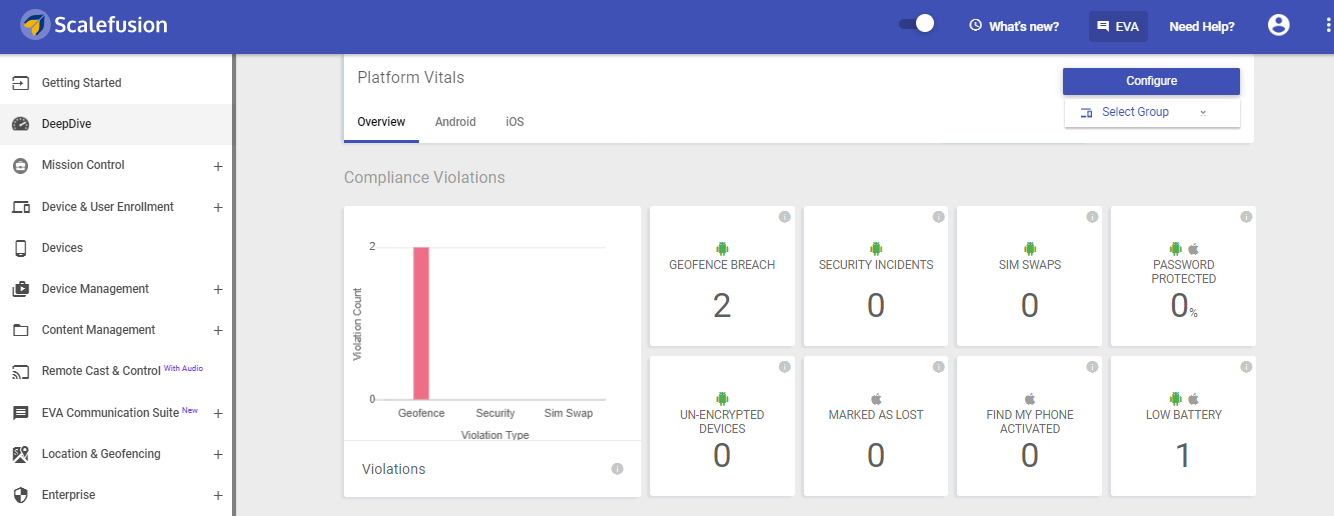Click the Geofence bar in the chart
The height and width of the screenshot is (516, 1334).
click(421, 323)
